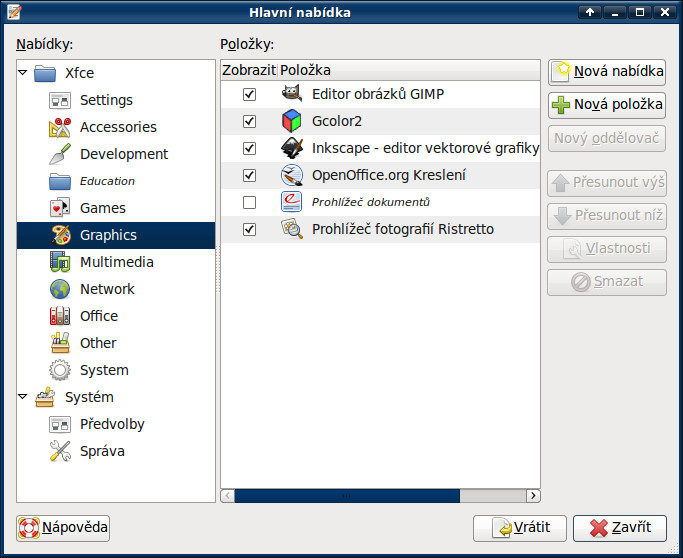Click the OpenOffice.org Kreslení icon
This screenshot has height=558, width=683.
coord(292,175)
